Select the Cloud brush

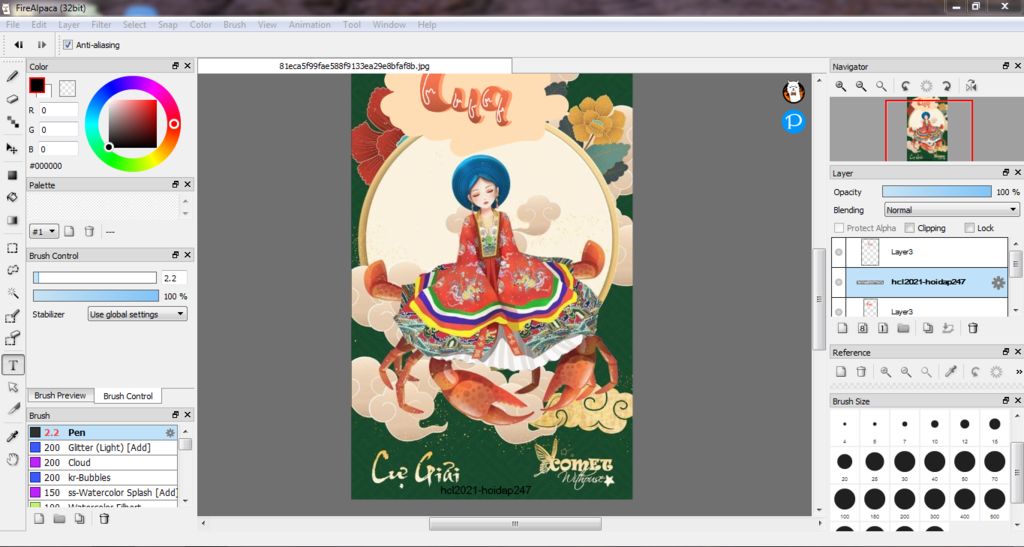click(103, 463)
